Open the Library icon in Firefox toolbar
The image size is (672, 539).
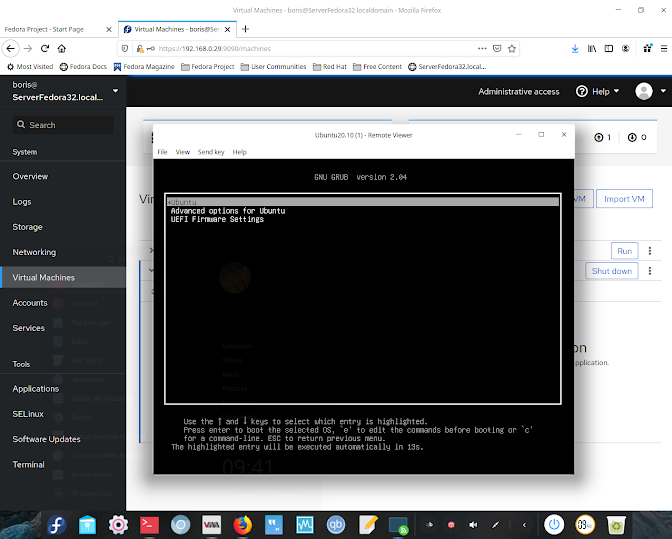click(592, 48)
